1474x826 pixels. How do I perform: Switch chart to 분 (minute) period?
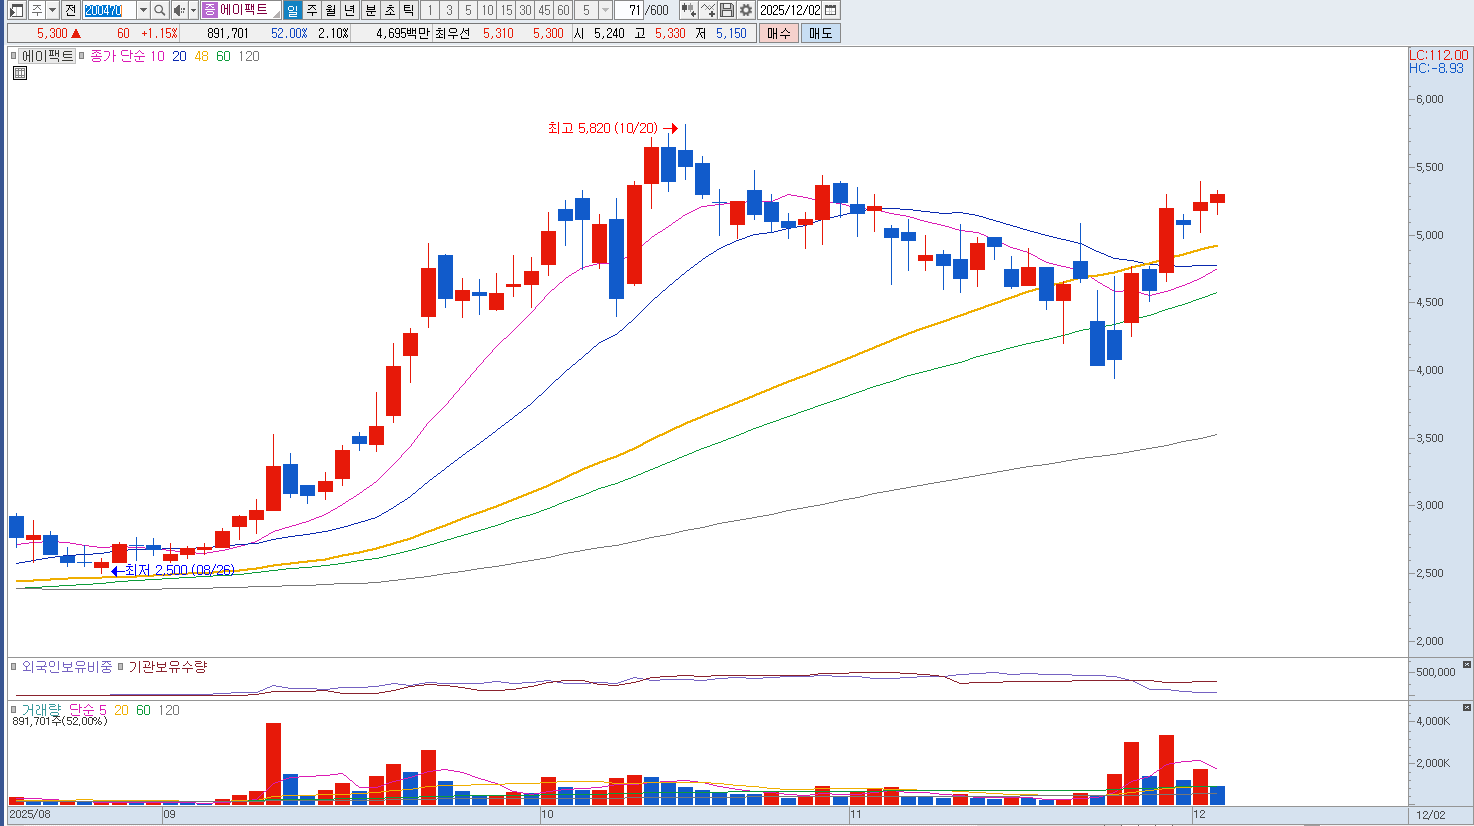pyautogui.click(x=370, y=10)
